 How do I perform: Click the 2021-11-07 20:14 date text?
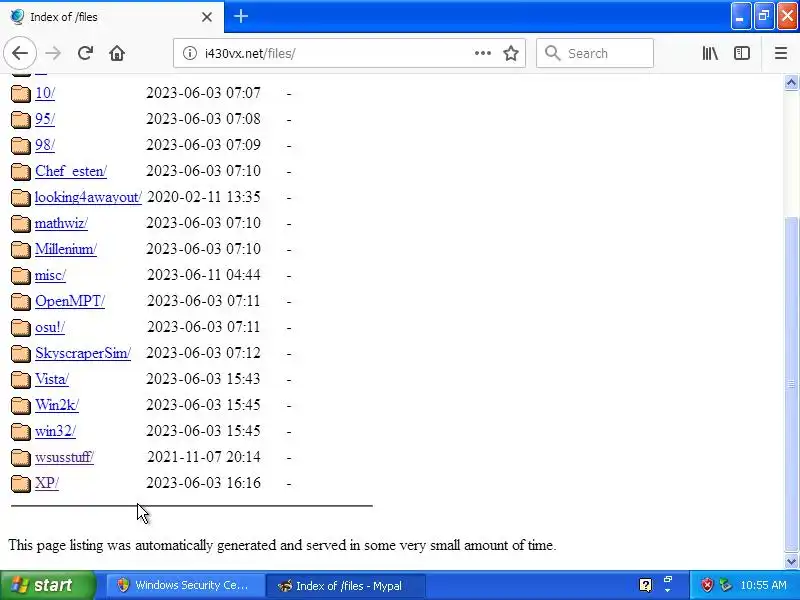click(204, 457)
